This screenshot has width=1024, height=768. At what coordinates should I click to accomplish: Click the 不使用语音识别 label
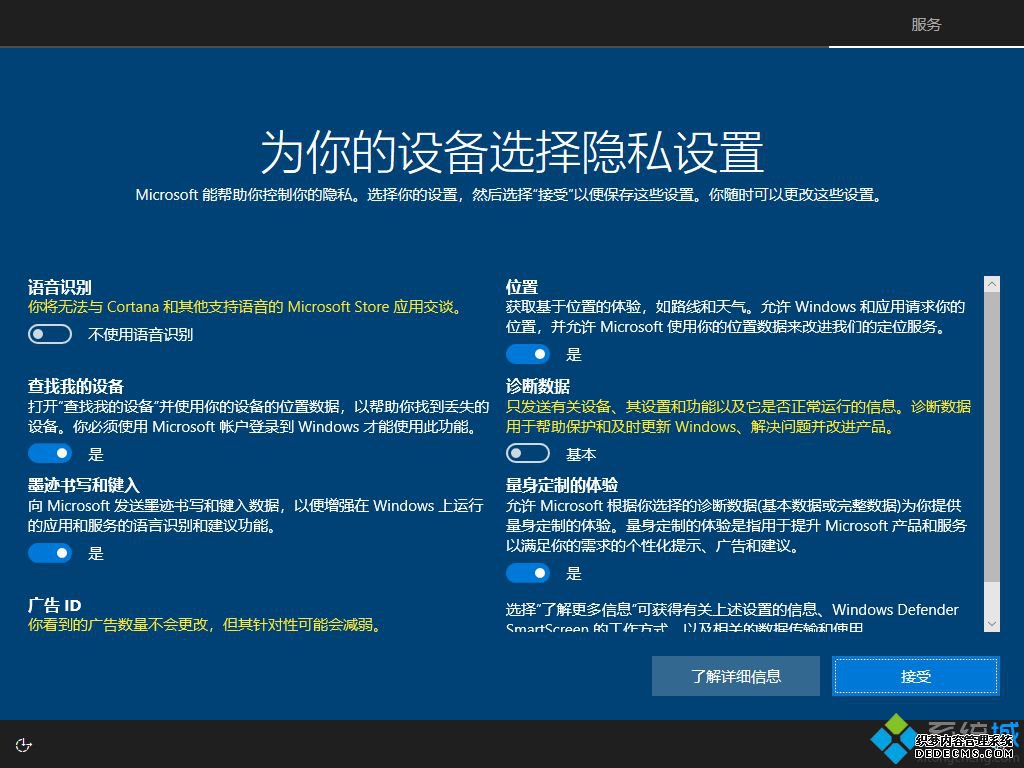click(140, 335)
